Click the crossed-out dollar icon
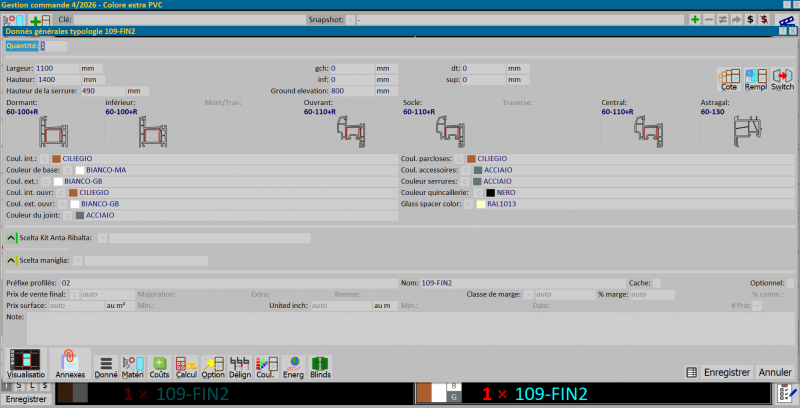The height and width of the screenshot is (408, 800). click(764, 19)
